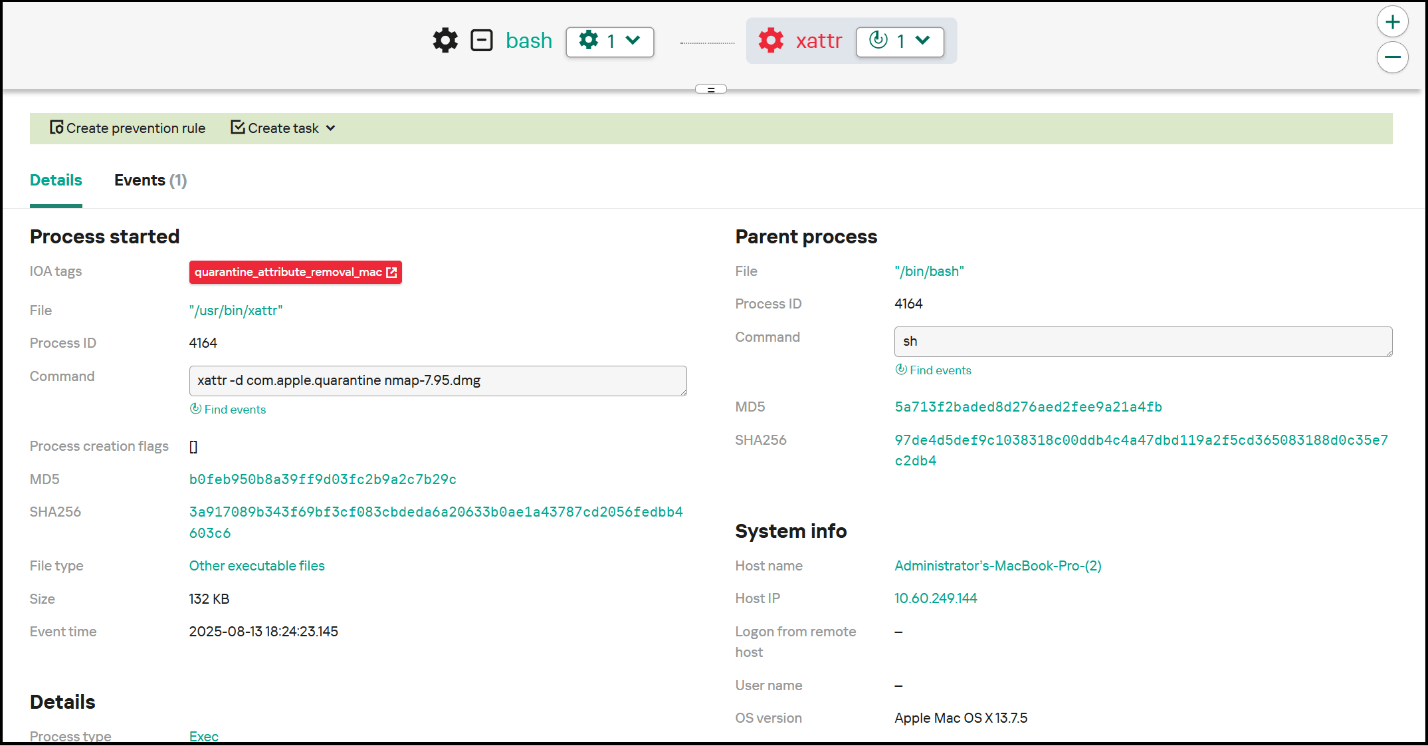Screen dimensions: 1428x746
Task: Click the black gear icon beside bash
Action: [444, 40]
